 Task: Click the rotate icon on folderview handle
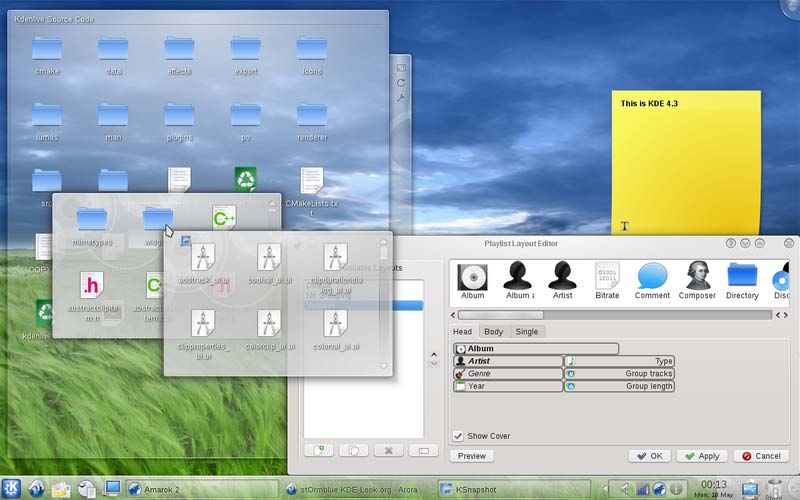tap(401, 83)
